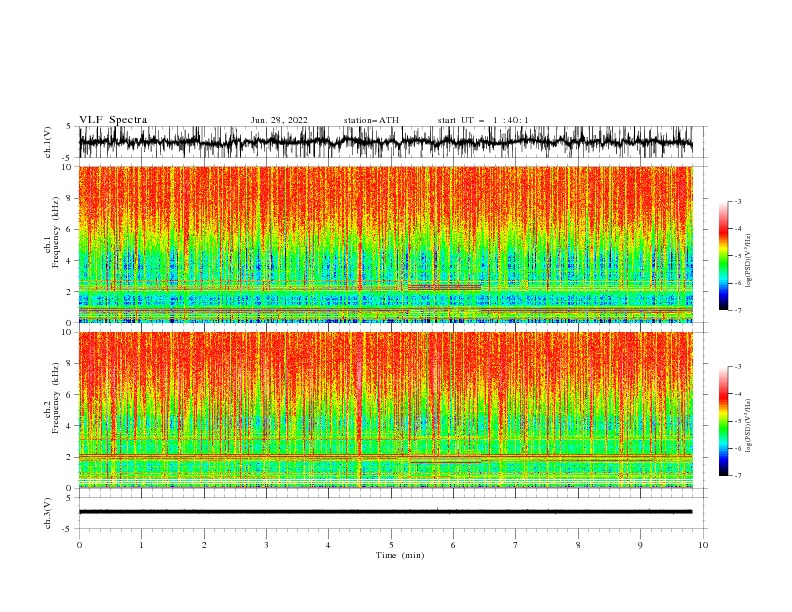
Task: Click the 'ch.3(V)' axis label
Action: (48, 513)
